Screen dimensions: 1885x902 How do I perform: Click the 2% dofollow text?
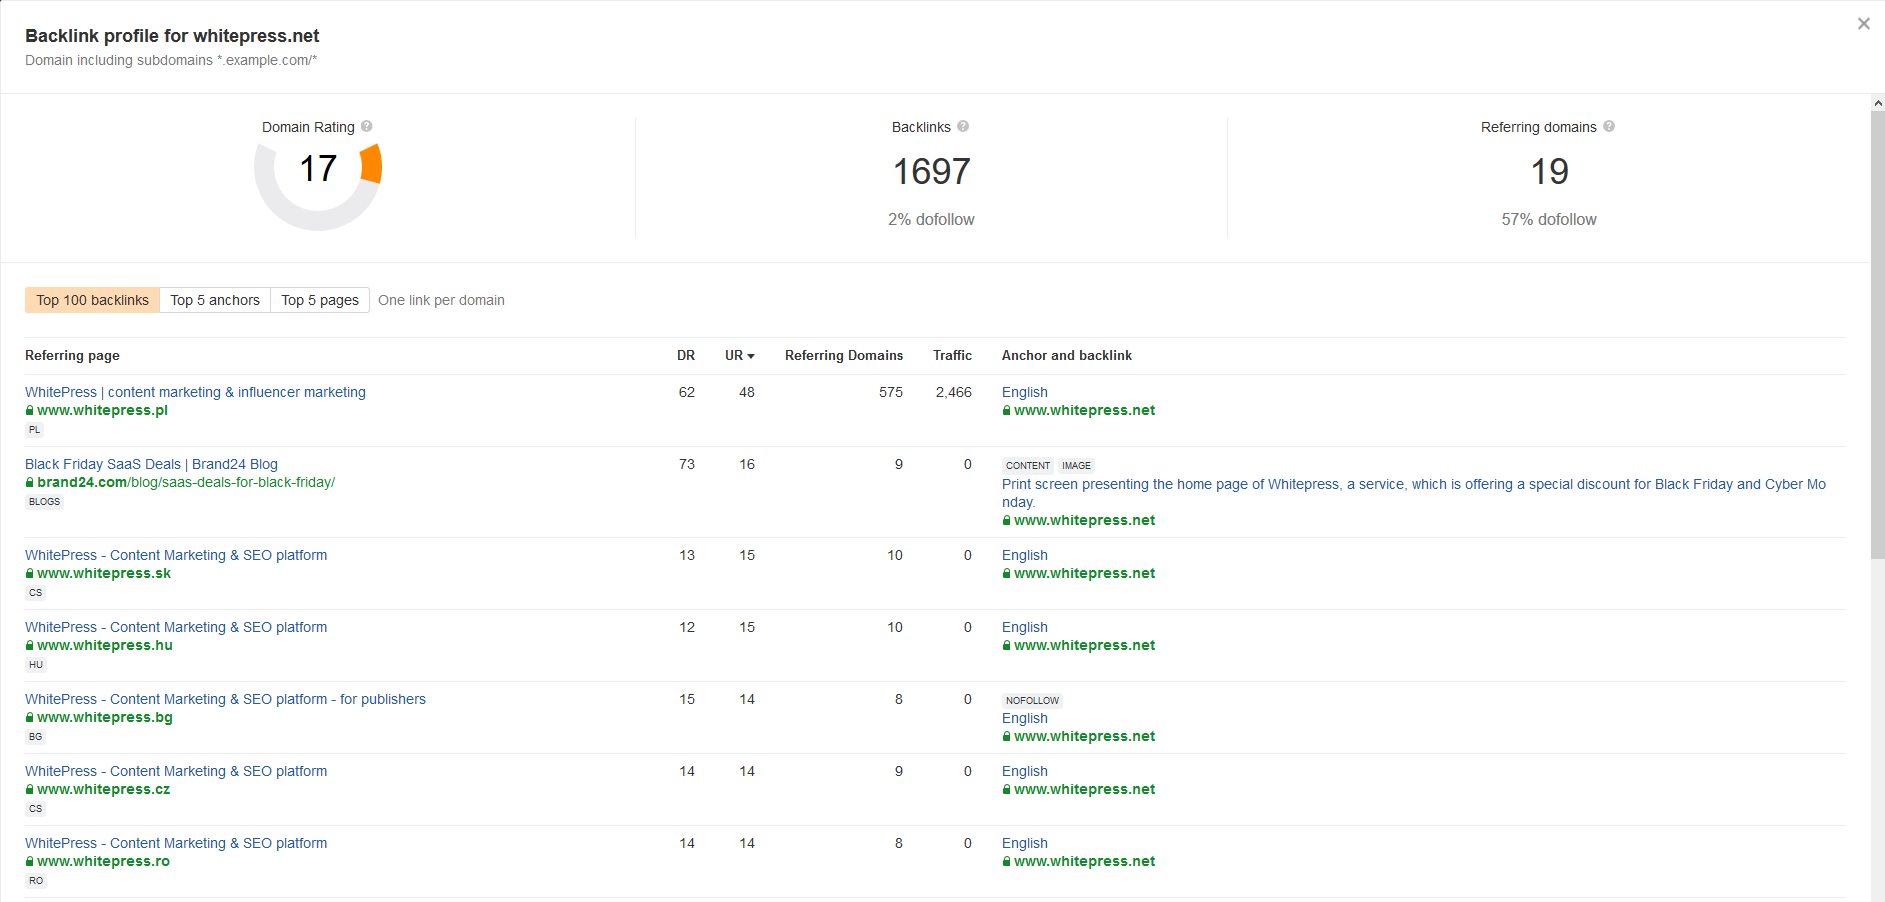point(931,219)
